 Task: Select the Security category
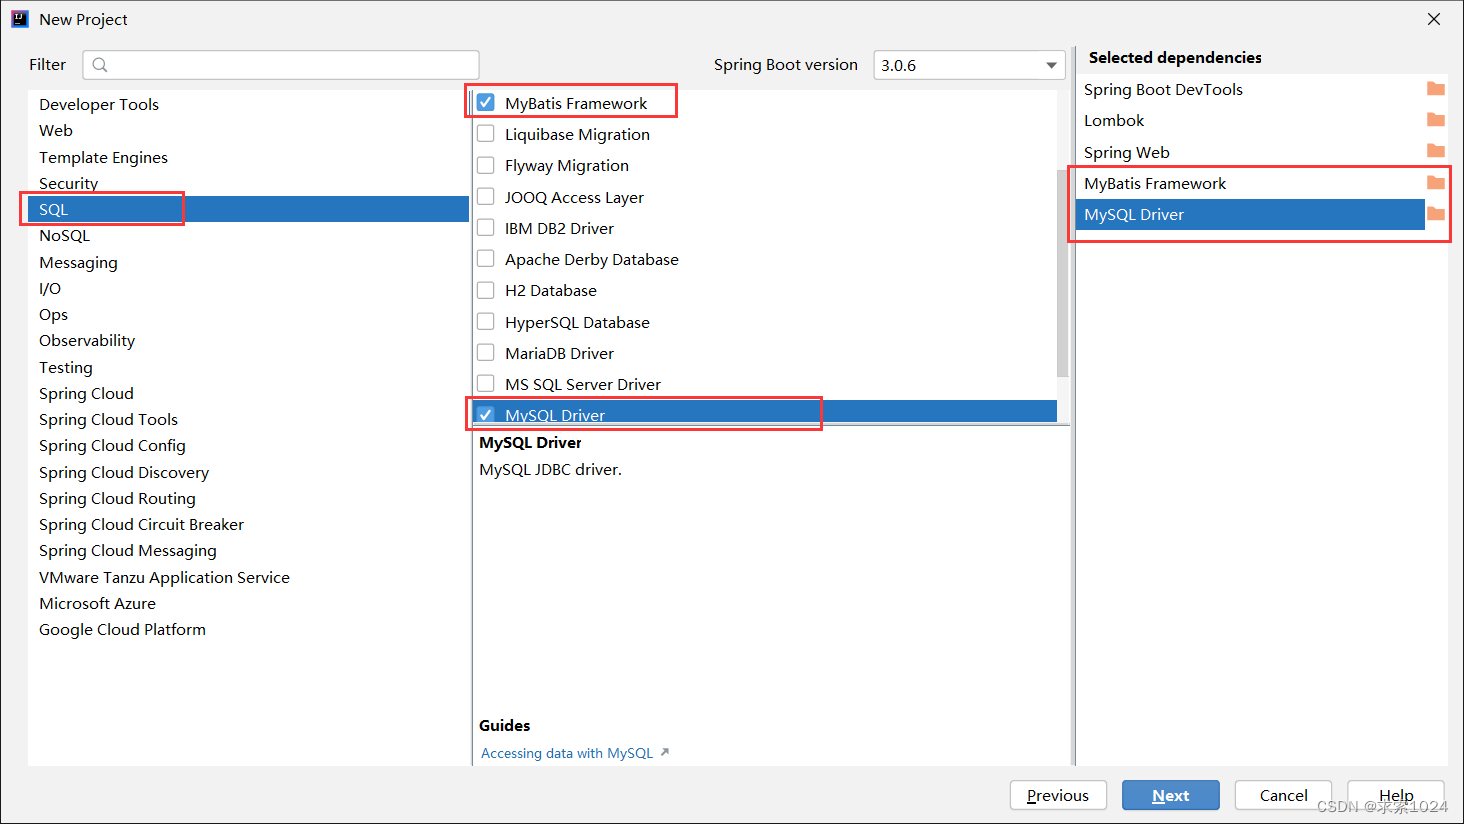[x=248, y=183]
